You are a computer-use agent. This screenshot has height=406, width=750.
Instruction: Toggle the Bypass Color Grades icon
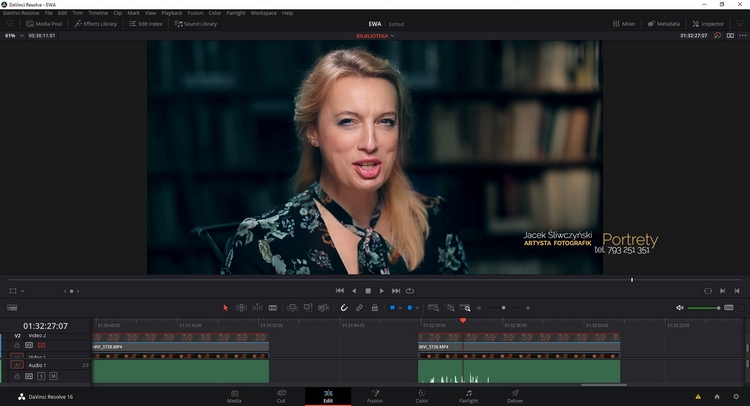coord(717,35)
